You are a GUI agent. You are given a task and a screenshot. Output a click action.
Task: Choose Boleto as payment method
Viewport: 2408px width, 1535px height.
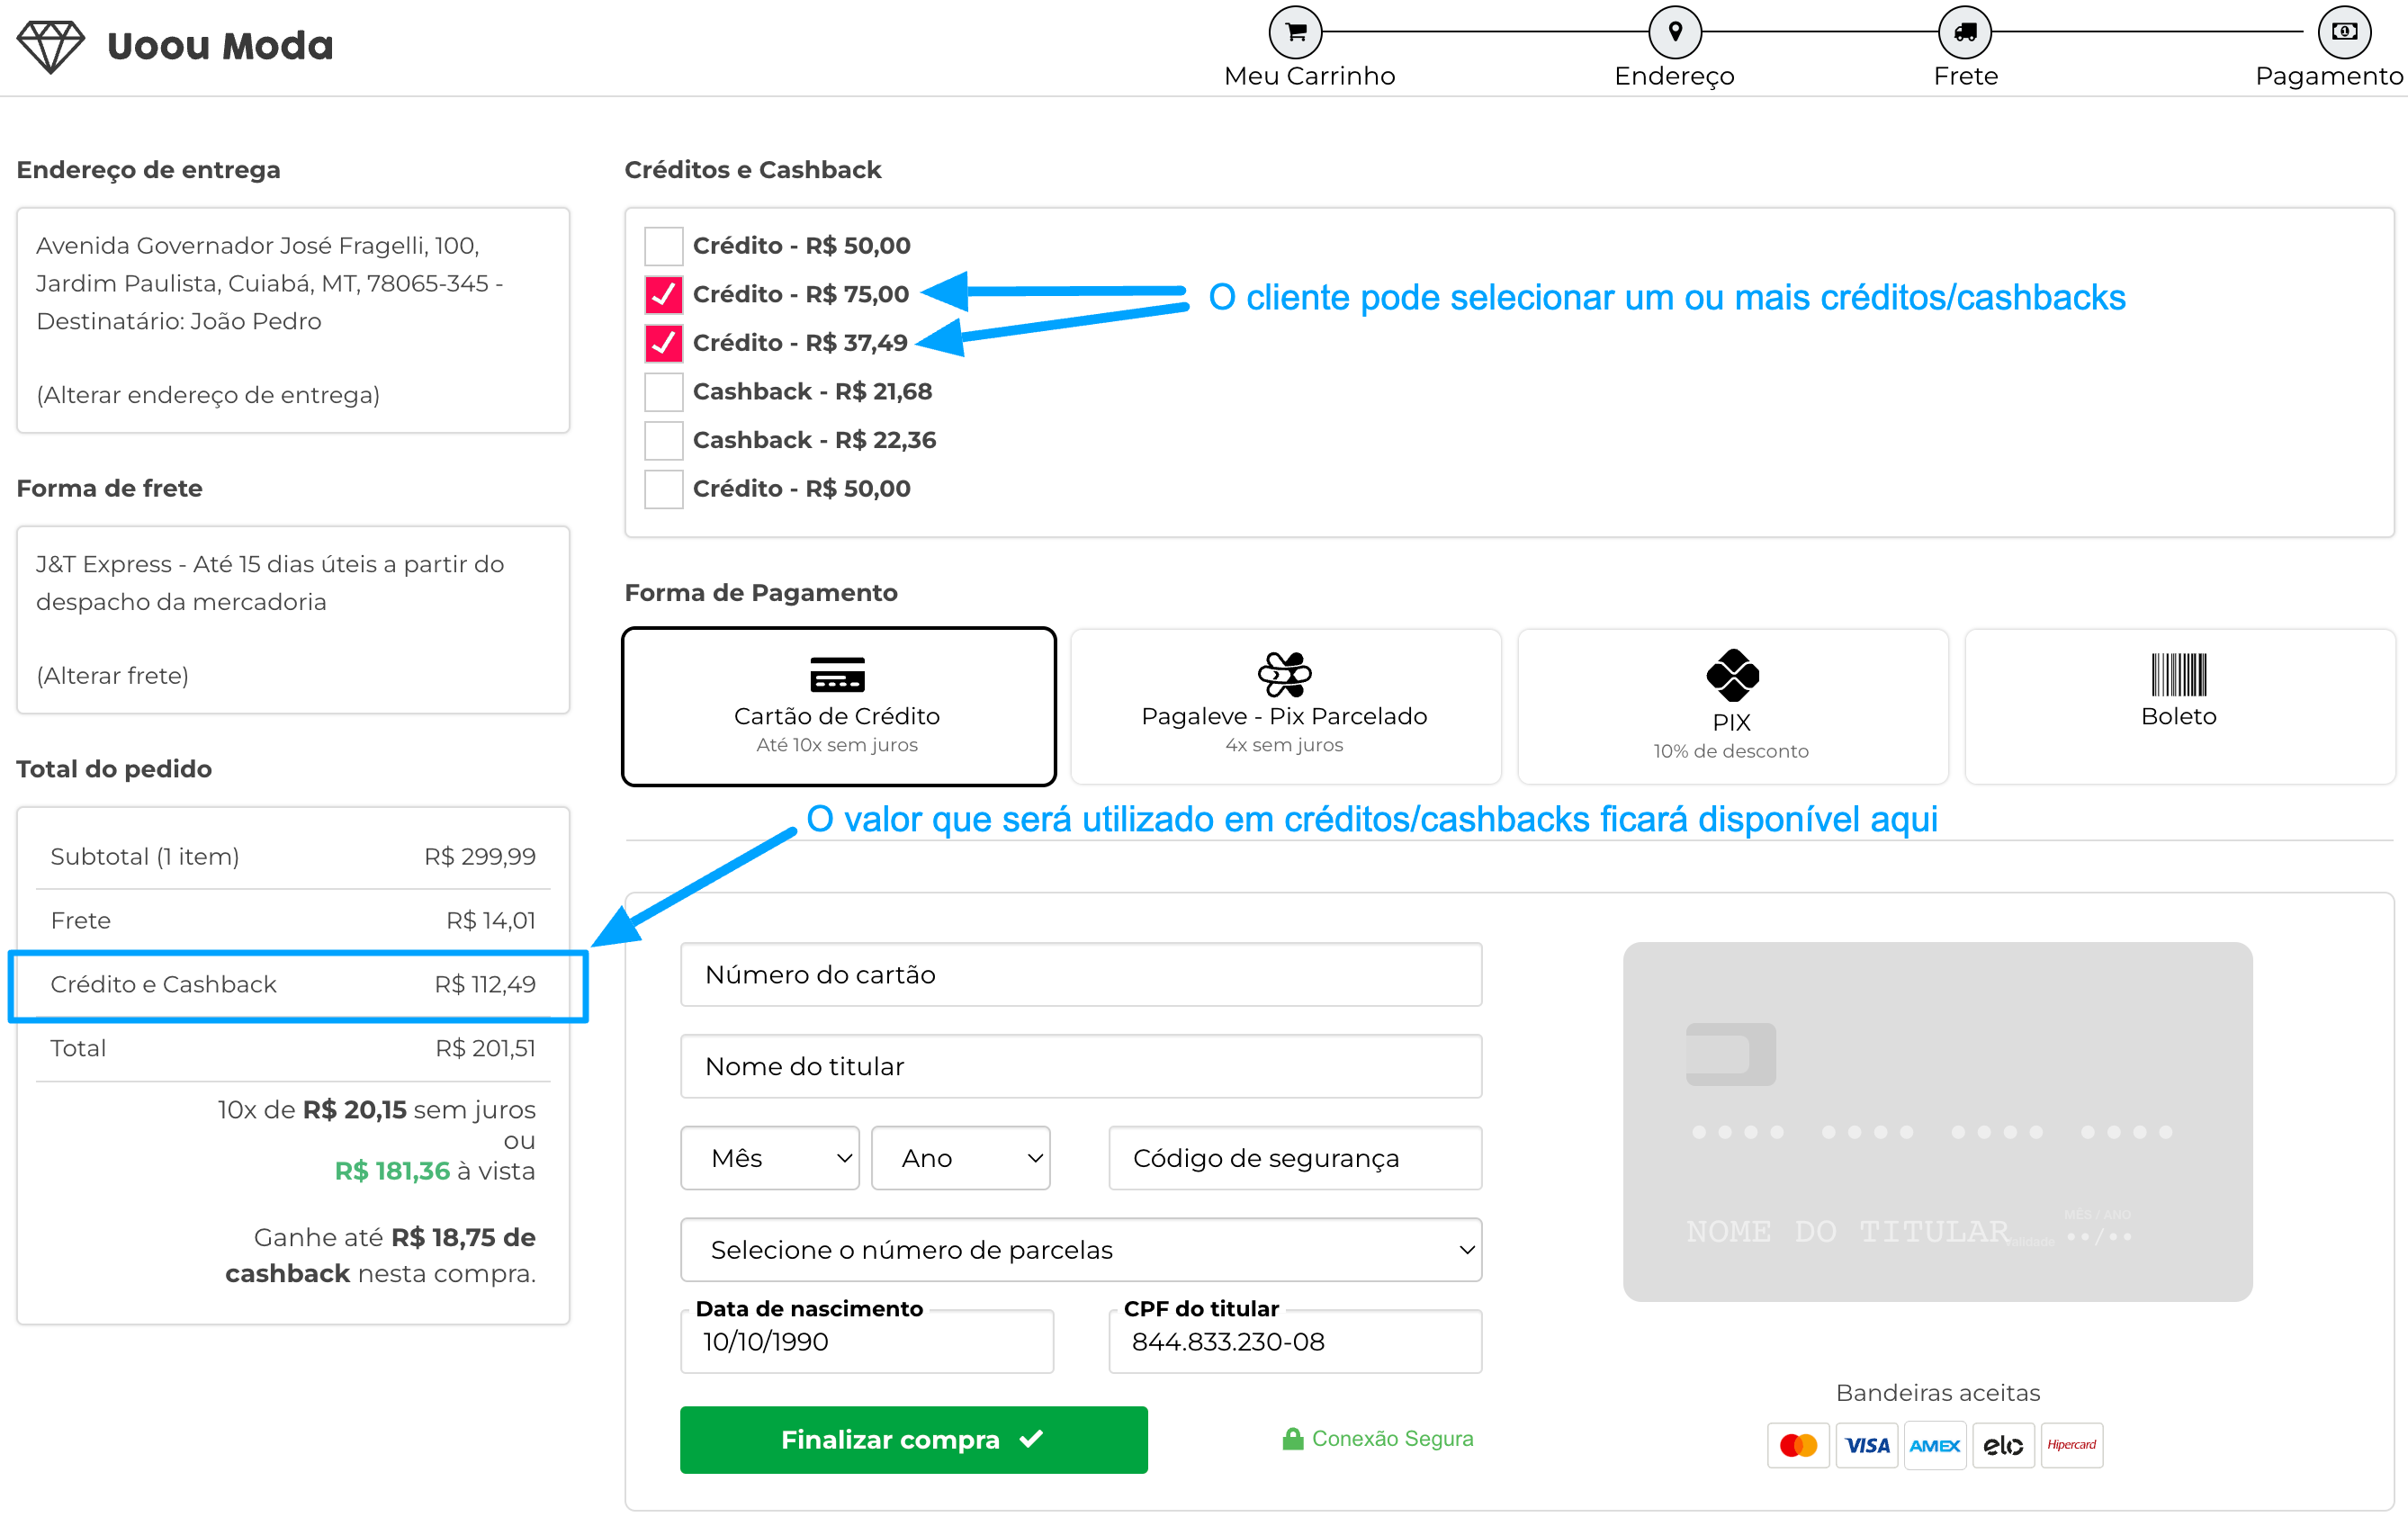(2179, 706)
